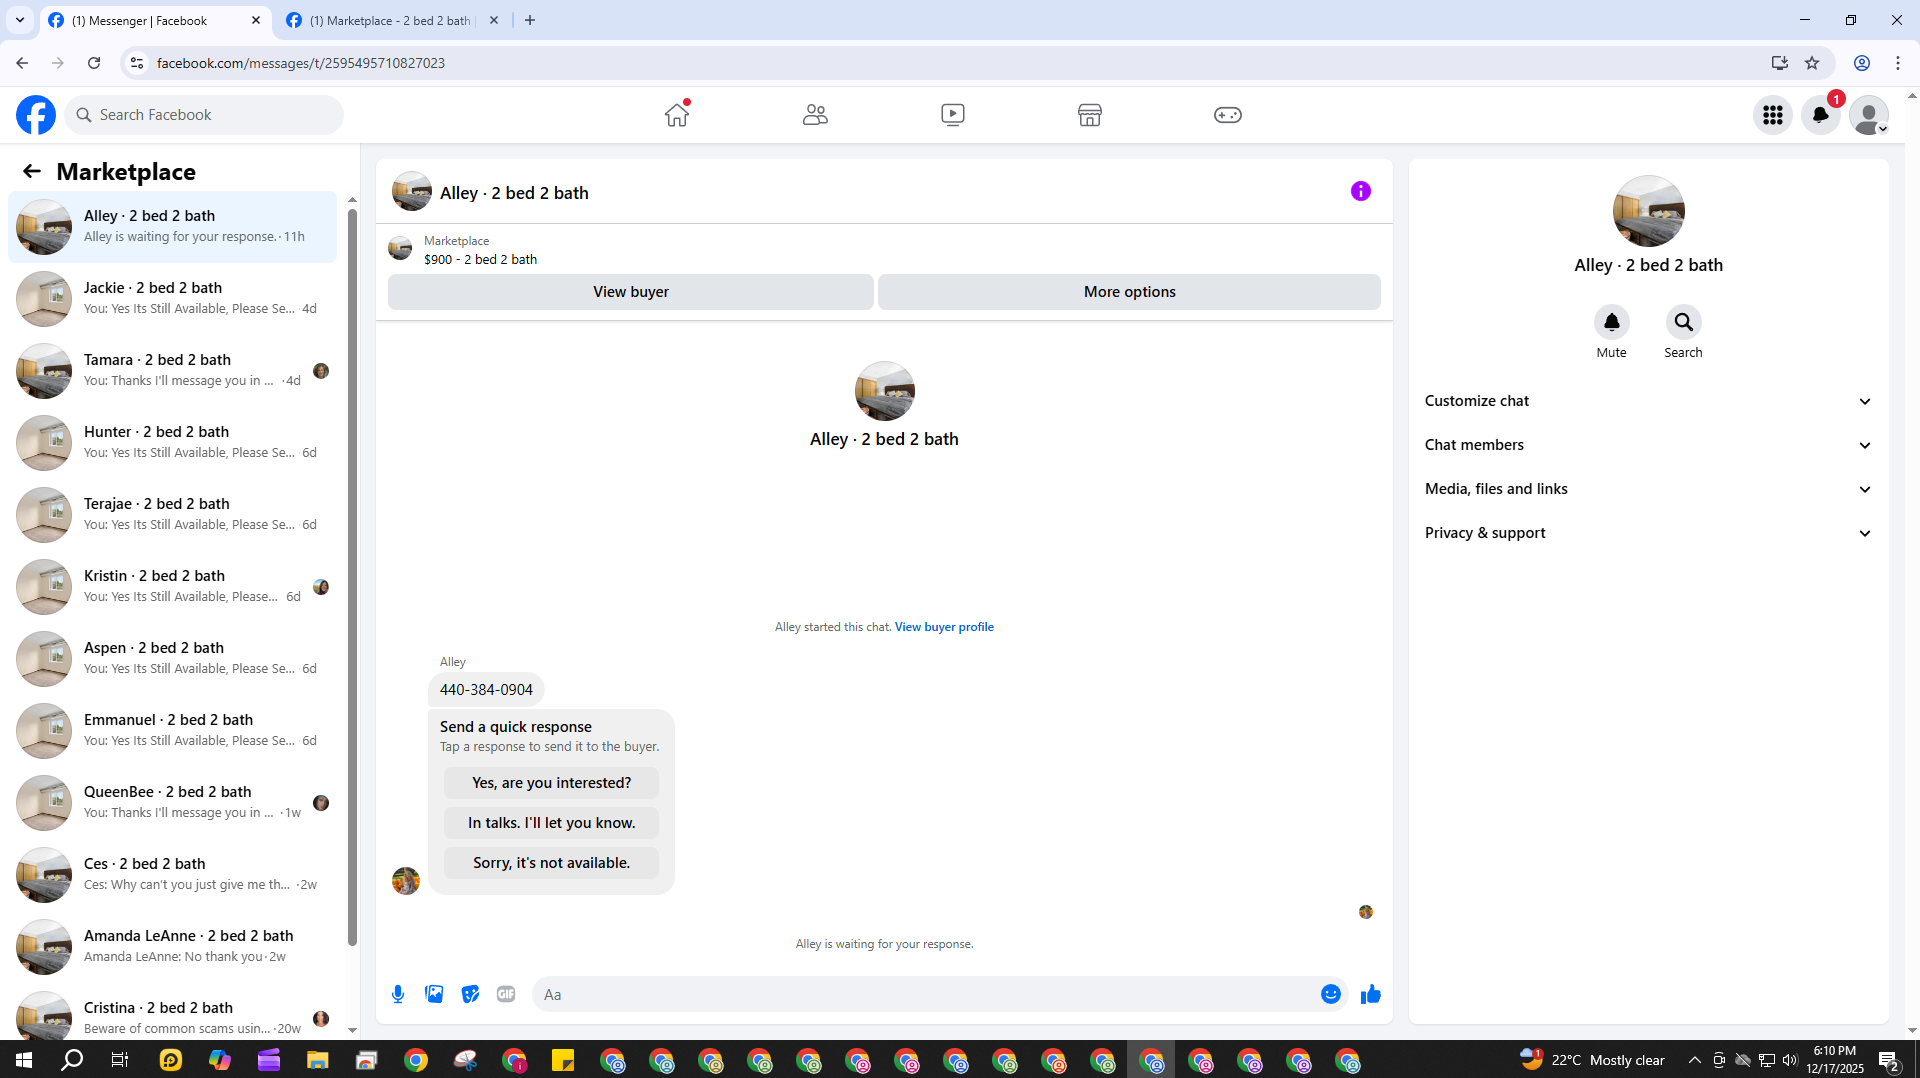Screen dimensions: 1920x1078
Task: Click Search Facebook field
Action: (x=204, y=115)
